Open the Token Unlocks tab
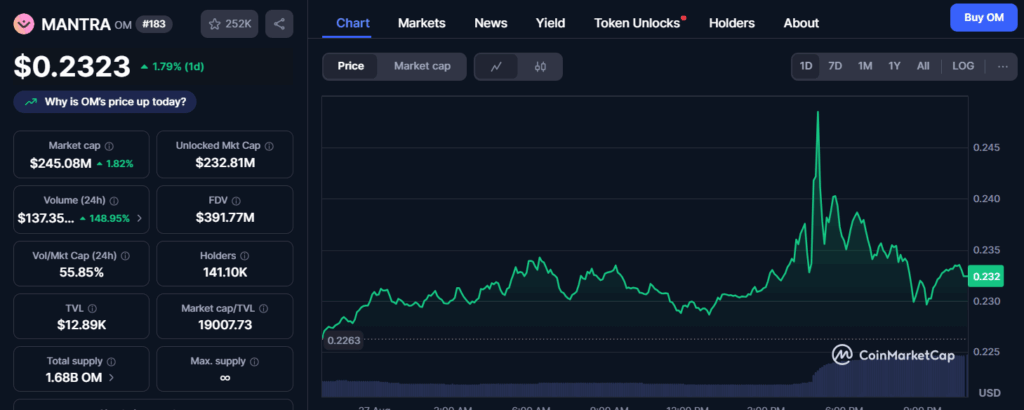 637,23
